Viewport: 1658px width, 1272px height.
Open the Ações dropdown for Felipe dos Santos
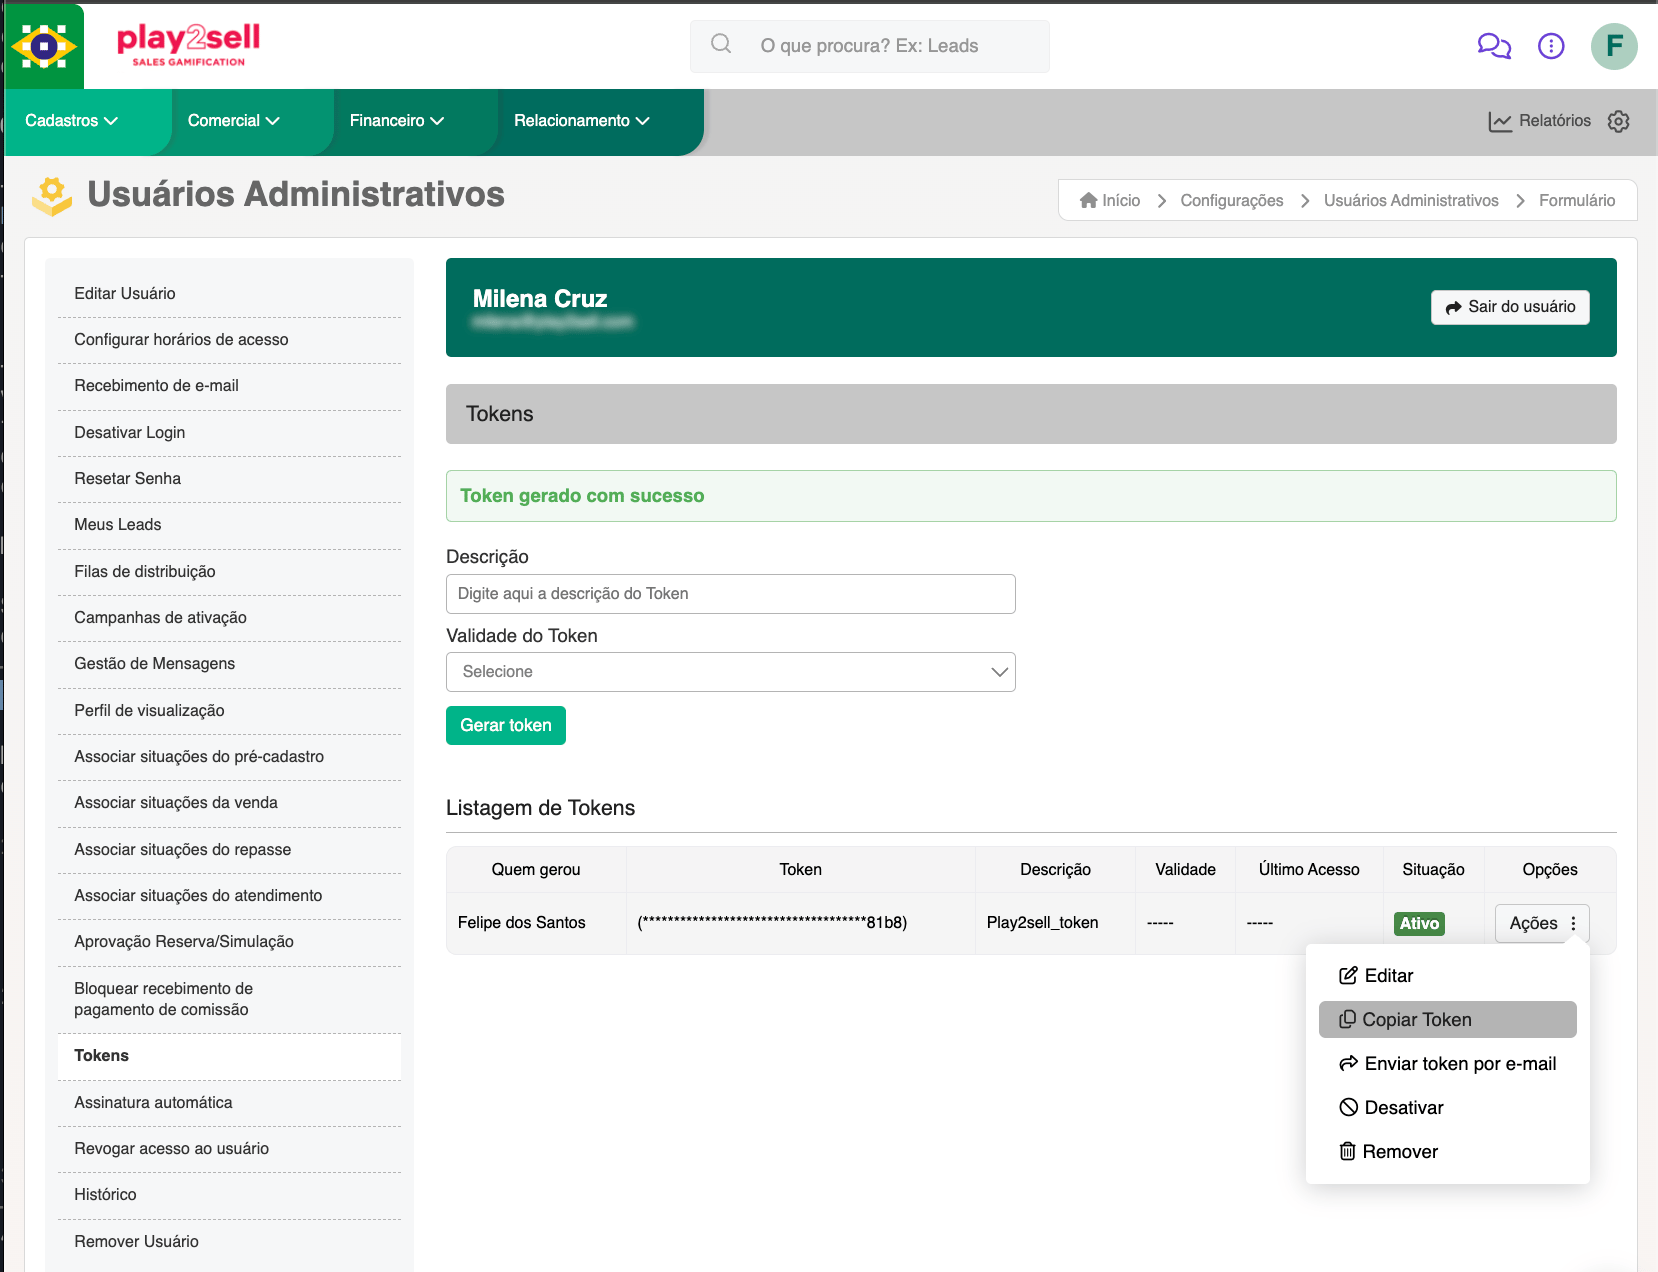1542,924
